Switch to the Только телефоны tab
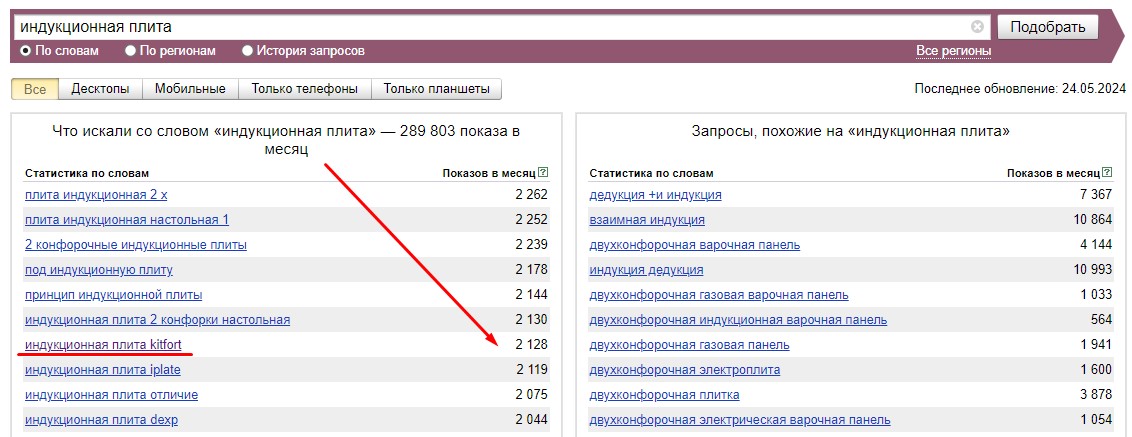Image resolution: width=1132 pixels, height=437 pixels. point(305,90)
